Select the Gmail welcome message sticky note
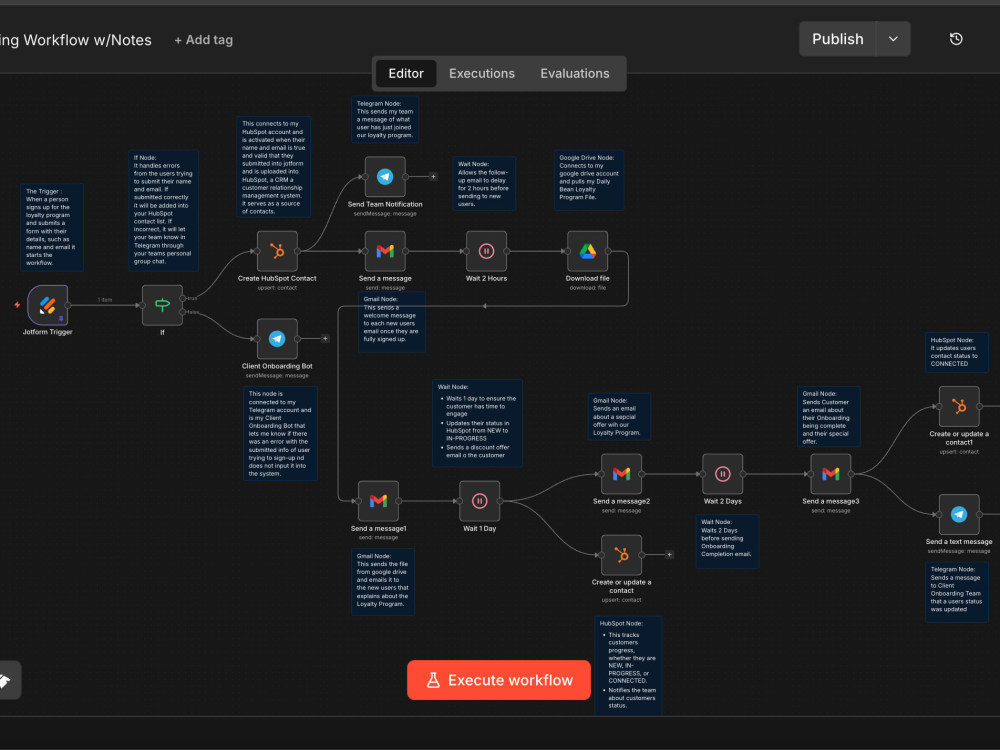The width and height of the screenshot is (1000, 750). 392,322
